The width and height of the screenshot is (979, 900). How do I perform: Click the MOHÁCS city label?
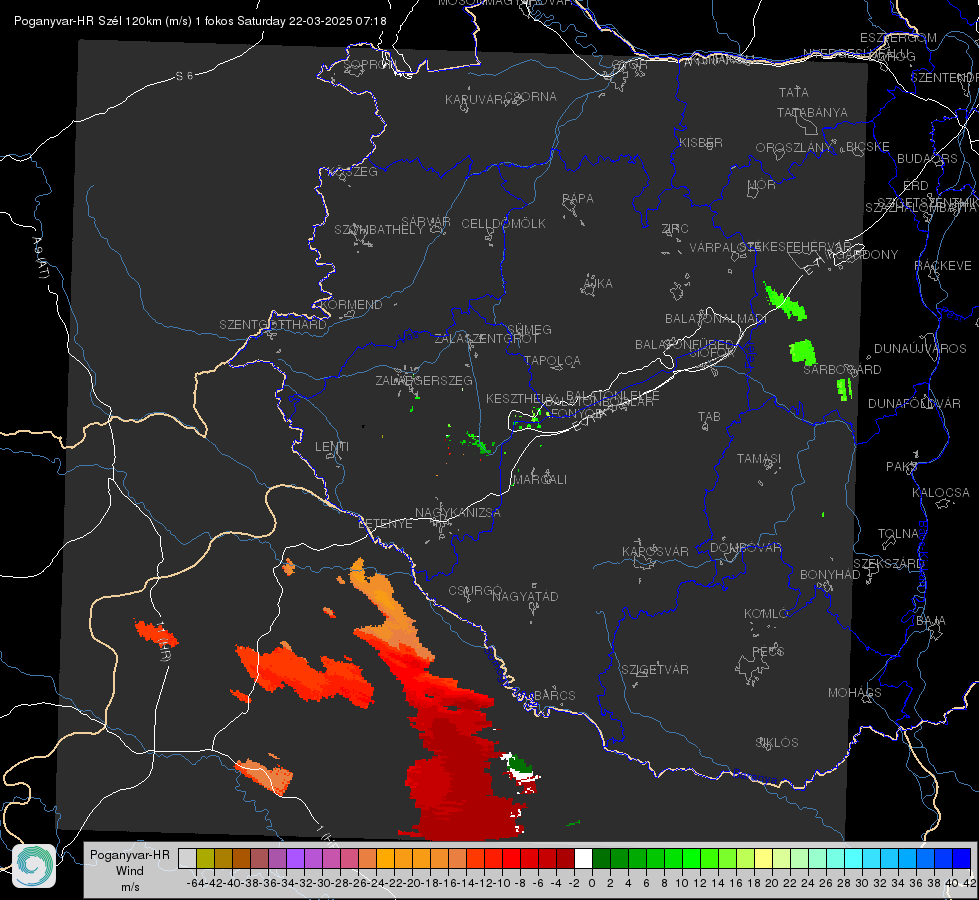pyautogui.click(x=855, y=693)
